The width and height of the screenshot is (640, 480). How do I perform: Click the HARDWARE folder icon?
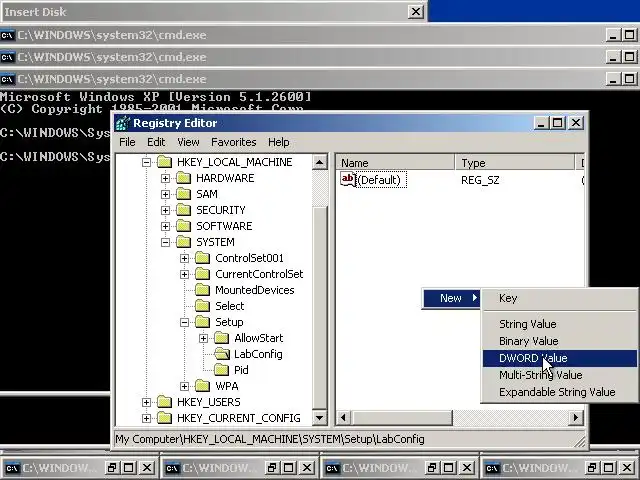[184, 178]
